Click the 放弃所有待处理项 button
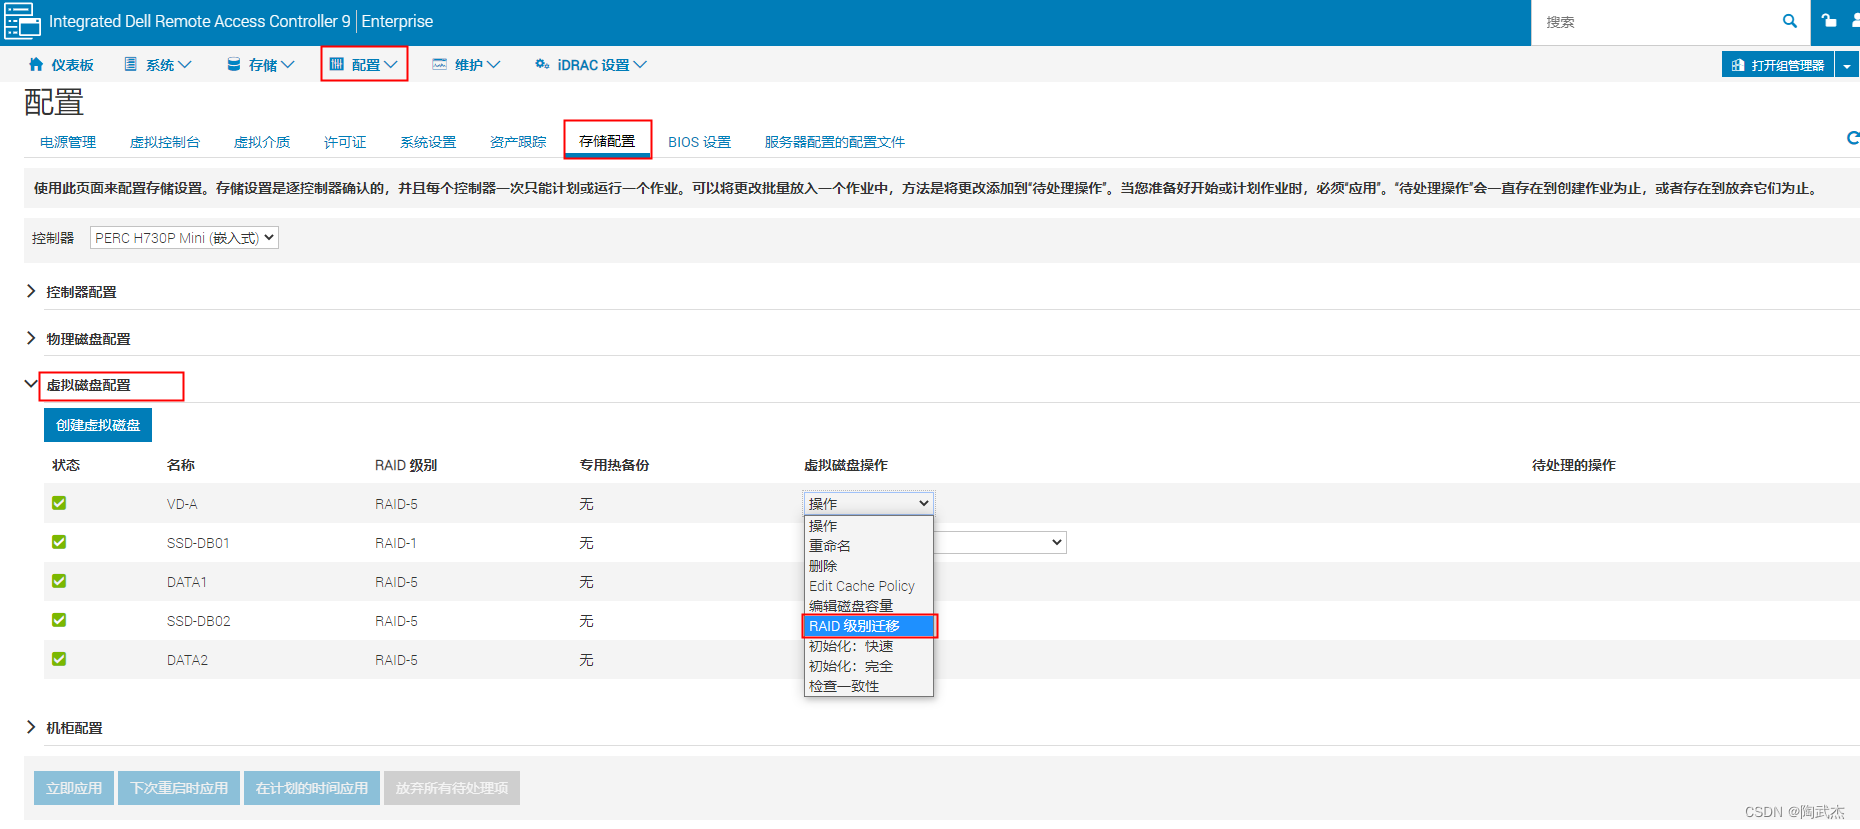 452,788
